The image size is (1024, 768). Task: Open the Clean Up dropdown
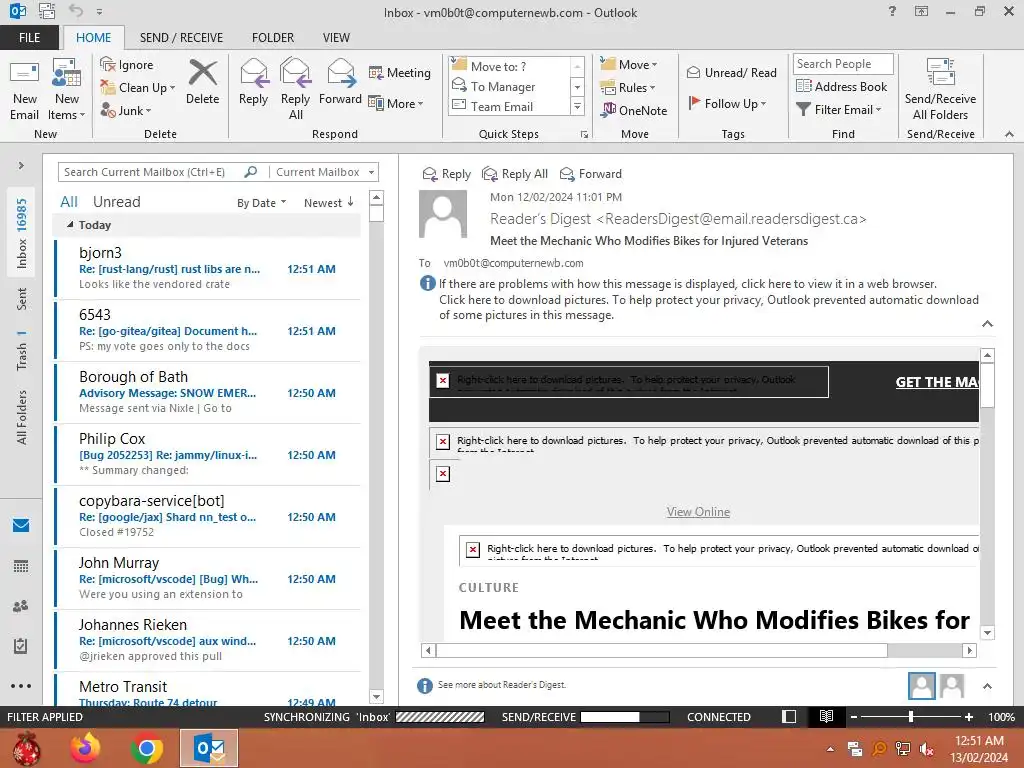[x=137, y=88]
